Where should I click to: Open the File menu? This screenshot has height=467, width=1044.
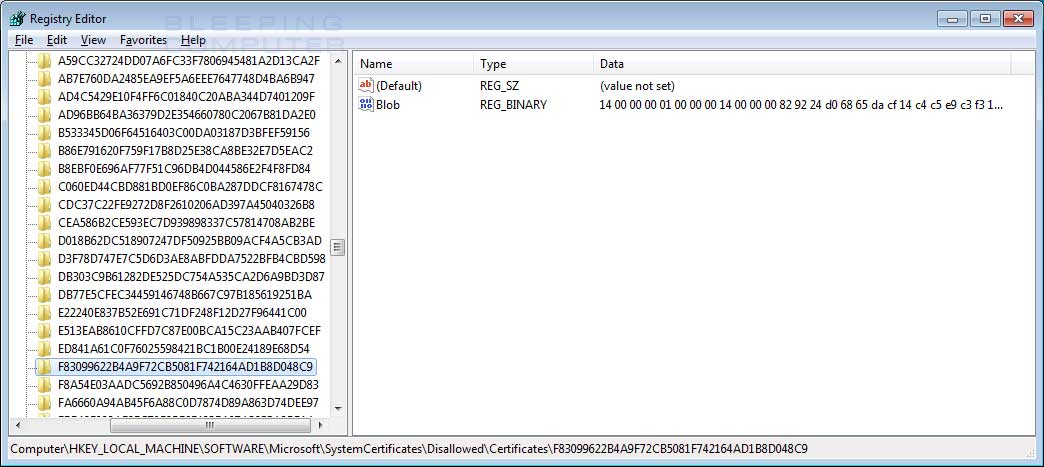24,40
